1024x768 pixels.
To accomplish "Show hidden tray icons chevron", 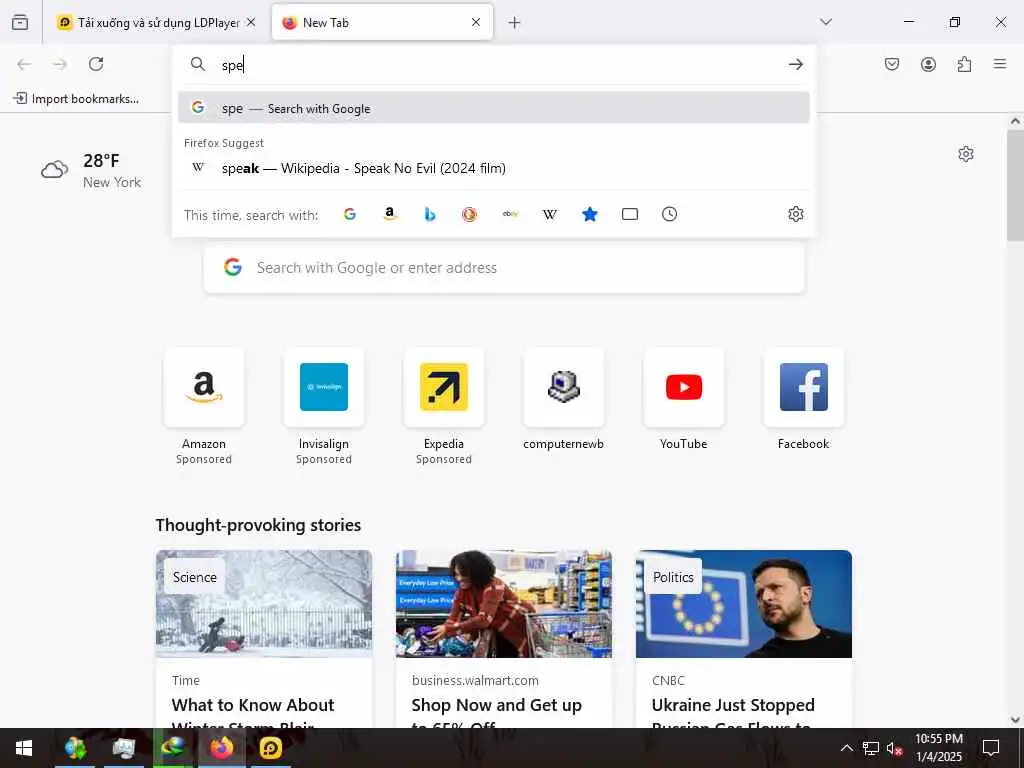I will coord(846,748).
